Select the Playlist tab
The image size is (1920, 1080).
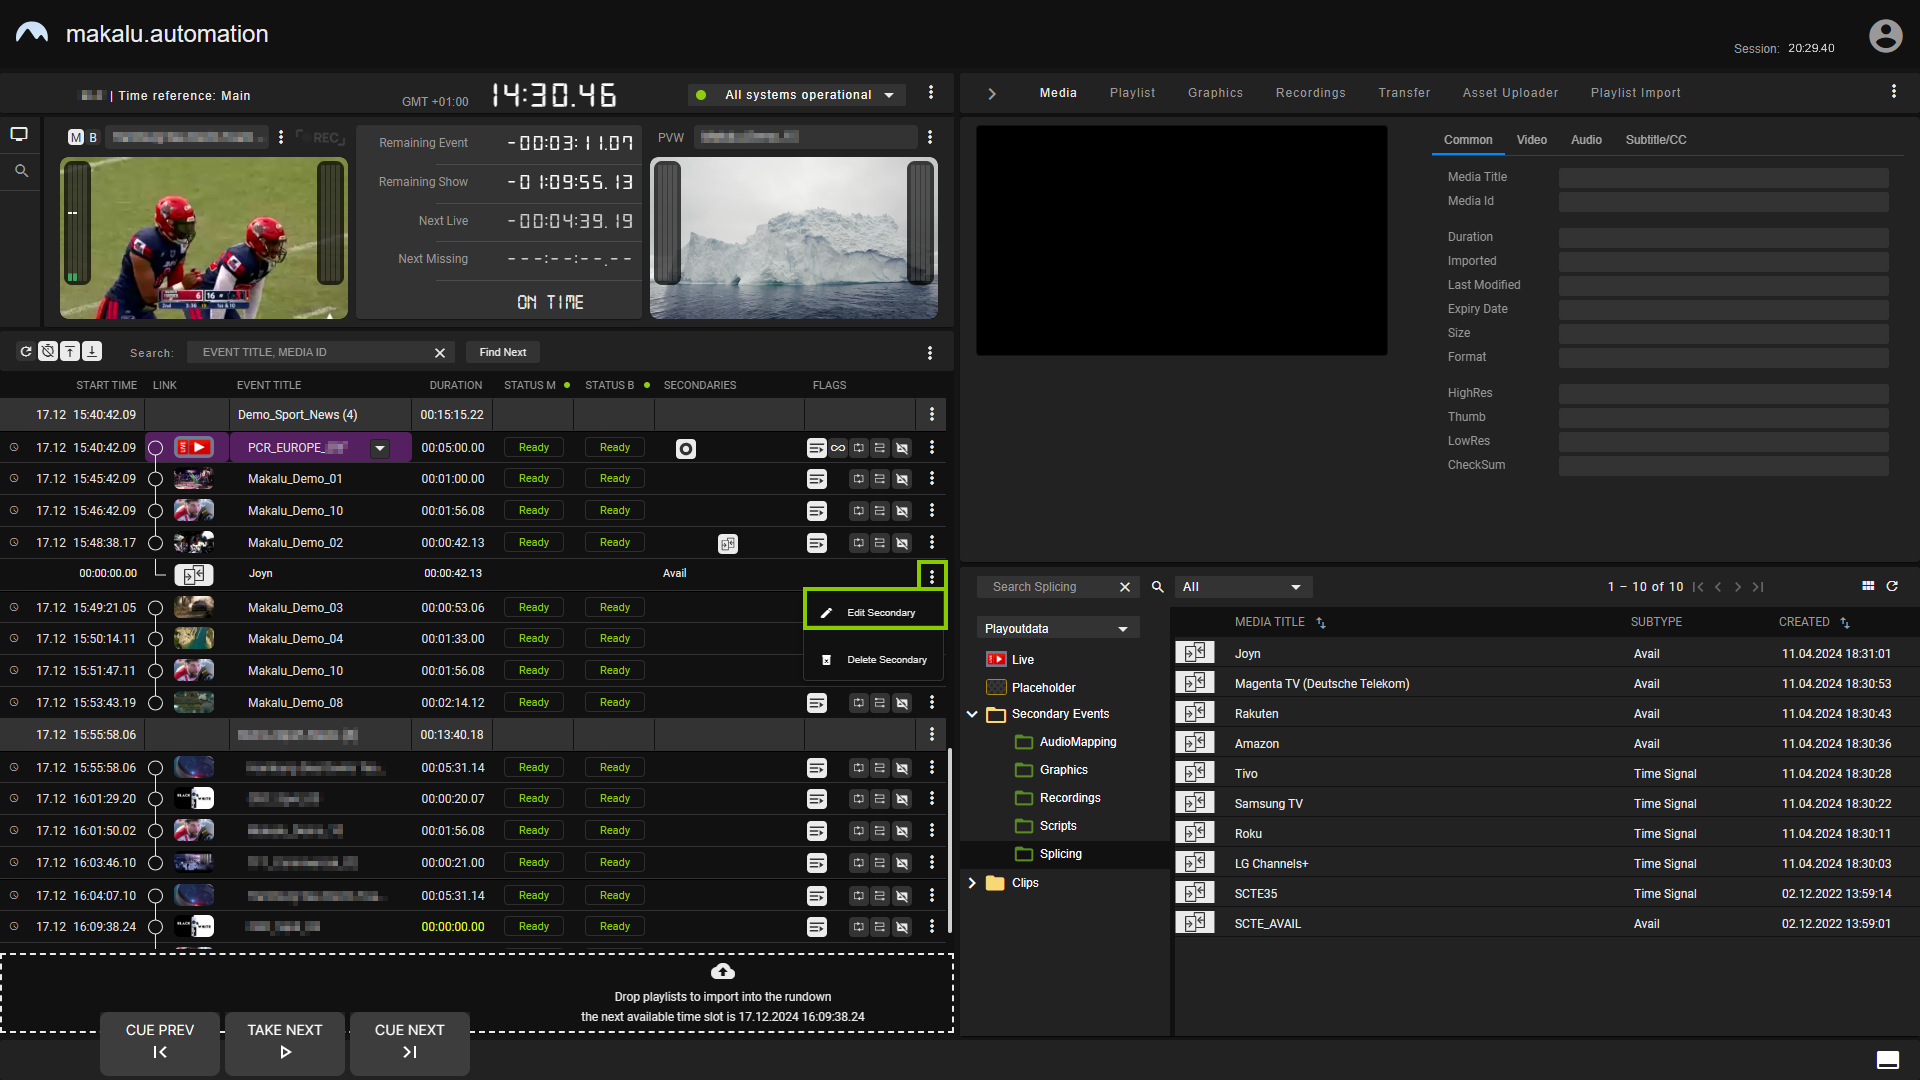[x=1131, y=92]
